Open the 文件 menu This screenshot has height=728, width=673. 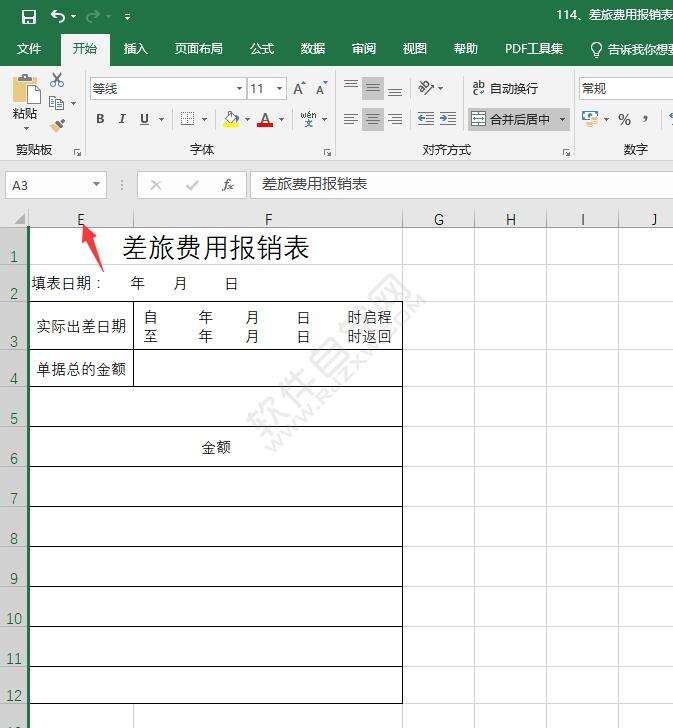pos(29,49)
